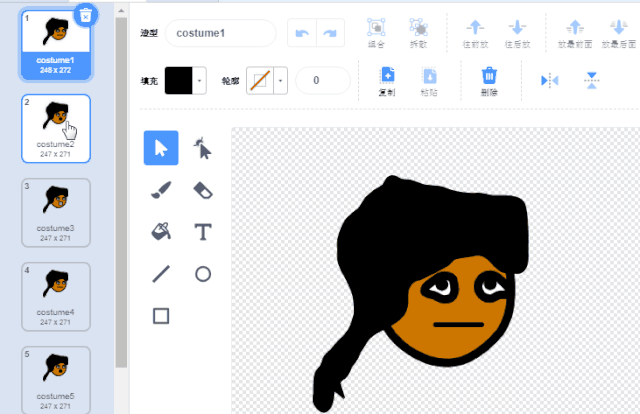640x414 pixels.
Task: Click the costume name input field
Action: click(x=220, y=34)
